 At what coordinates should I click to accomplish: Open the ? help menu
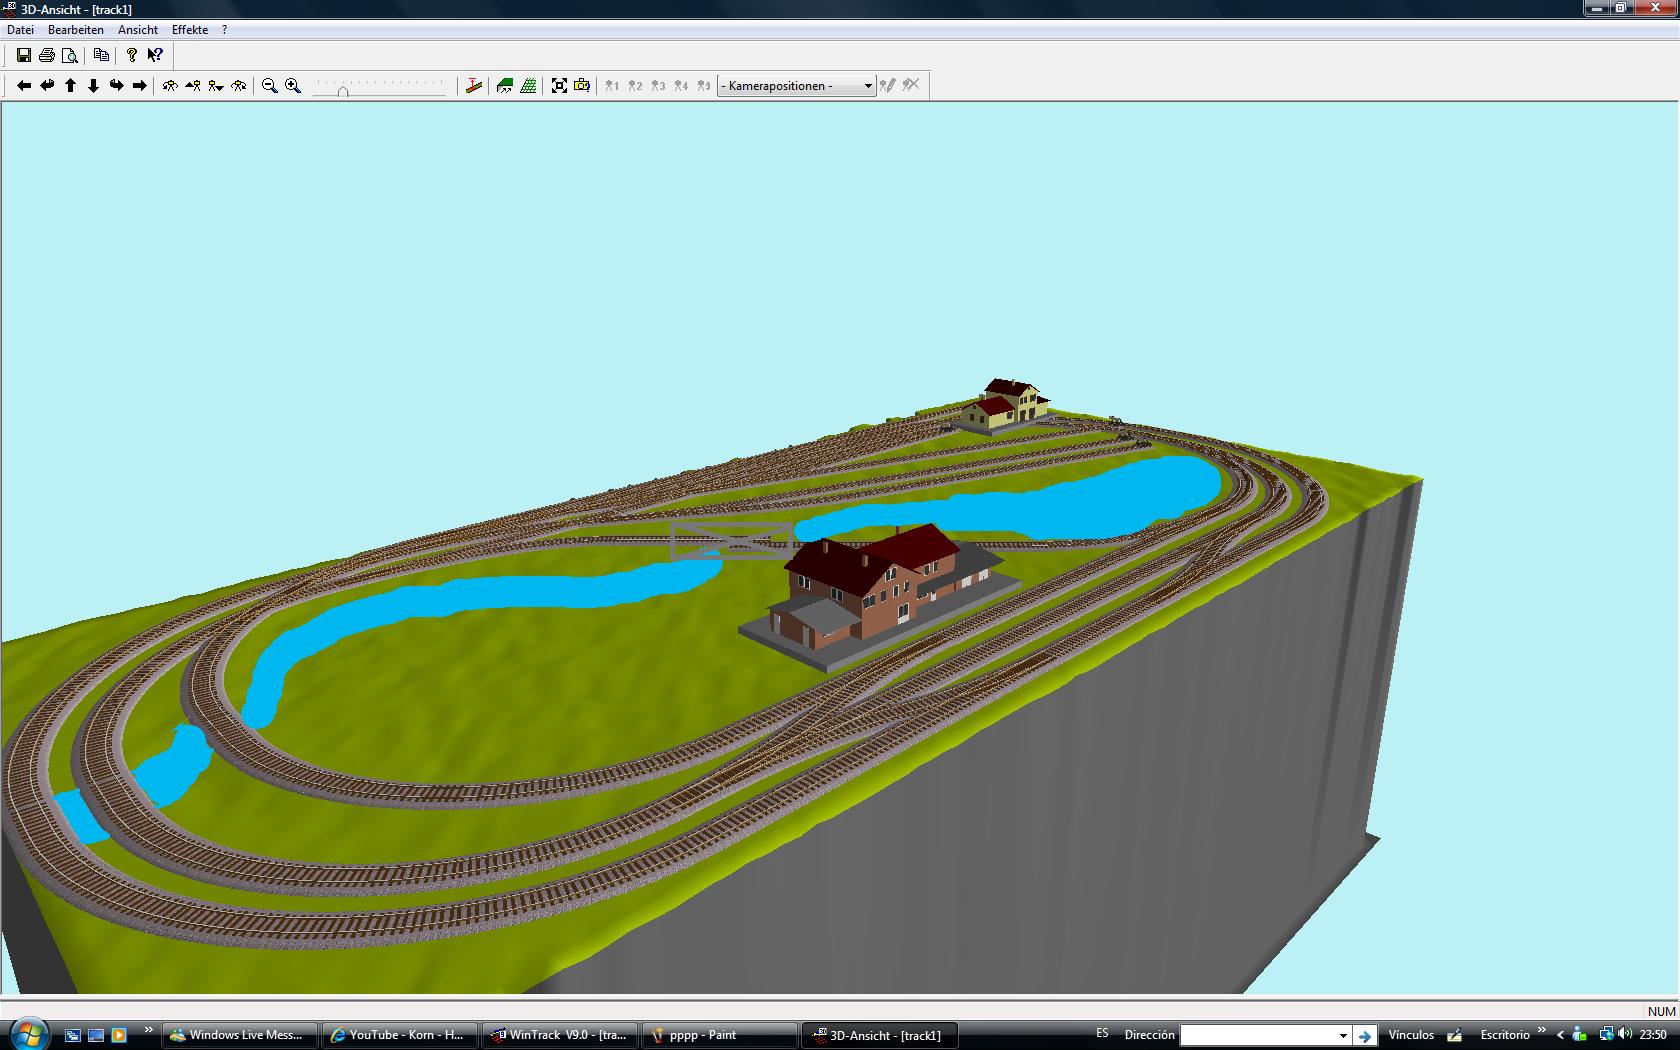coord(224,30)
